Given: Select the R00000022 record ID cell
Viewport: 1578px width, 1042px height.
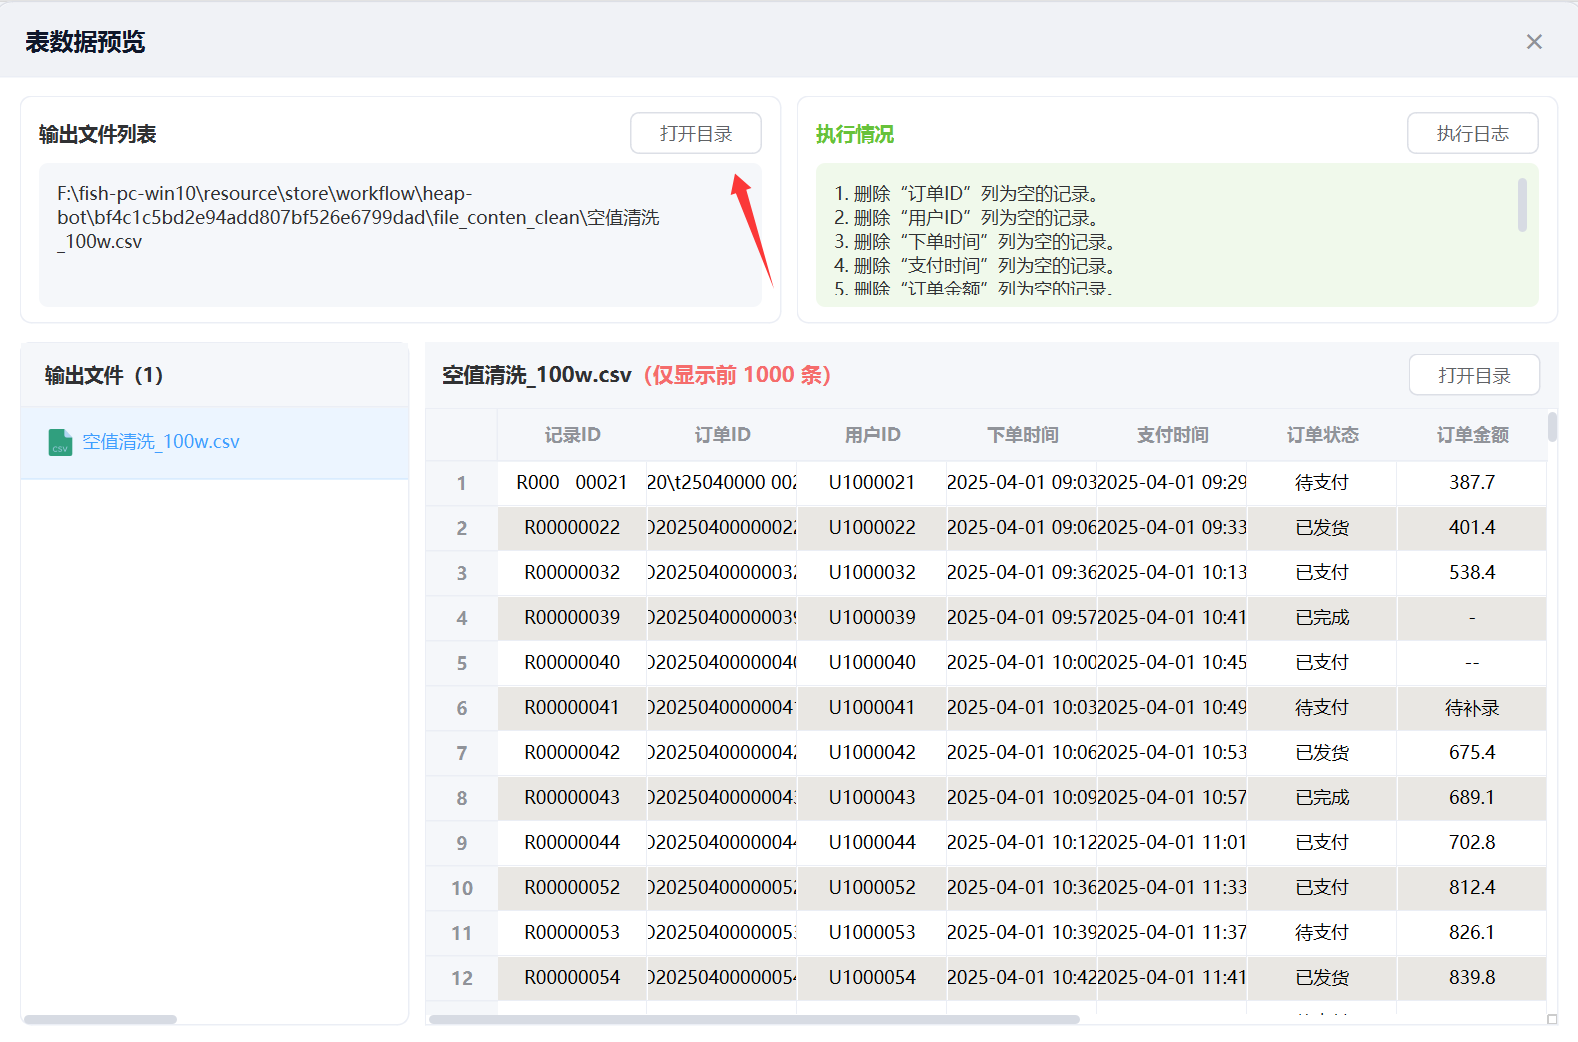Looking at the screenshot, I should pos(572,527).
